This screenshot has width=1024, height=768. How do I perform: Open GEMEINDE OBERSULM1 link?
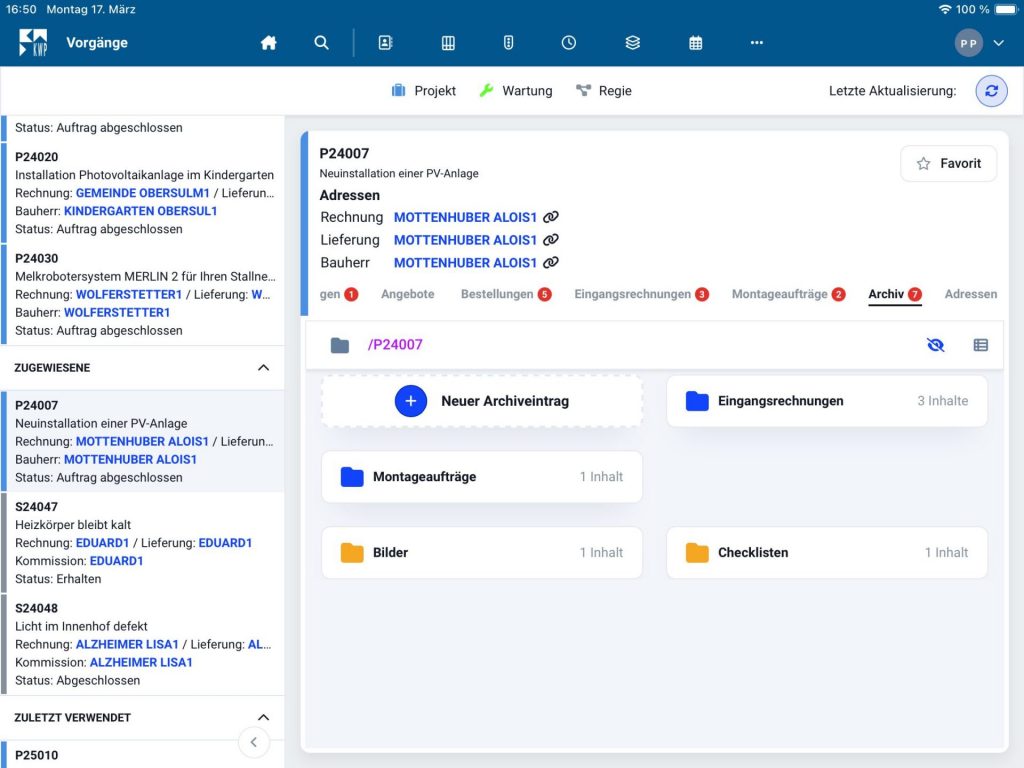pyautogui.click(x=142, y=193)
